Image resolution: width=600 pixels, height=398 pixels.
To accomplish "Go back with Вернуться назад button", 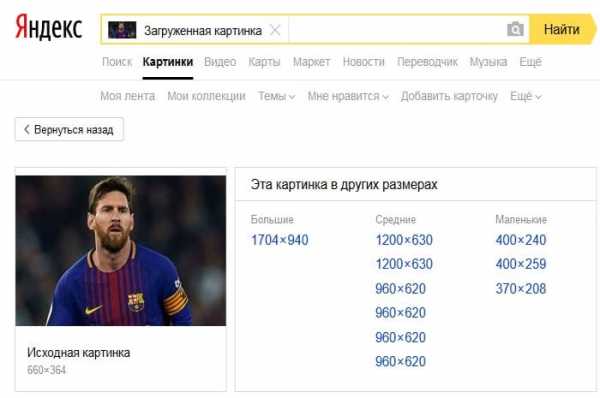I will pos(69,129).
